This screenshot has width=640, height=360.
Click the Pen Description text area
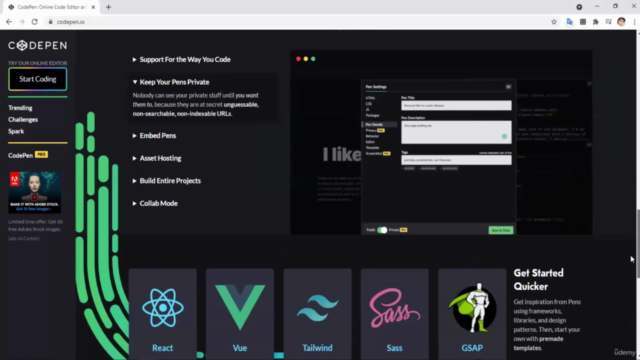[x=456, y=132]
